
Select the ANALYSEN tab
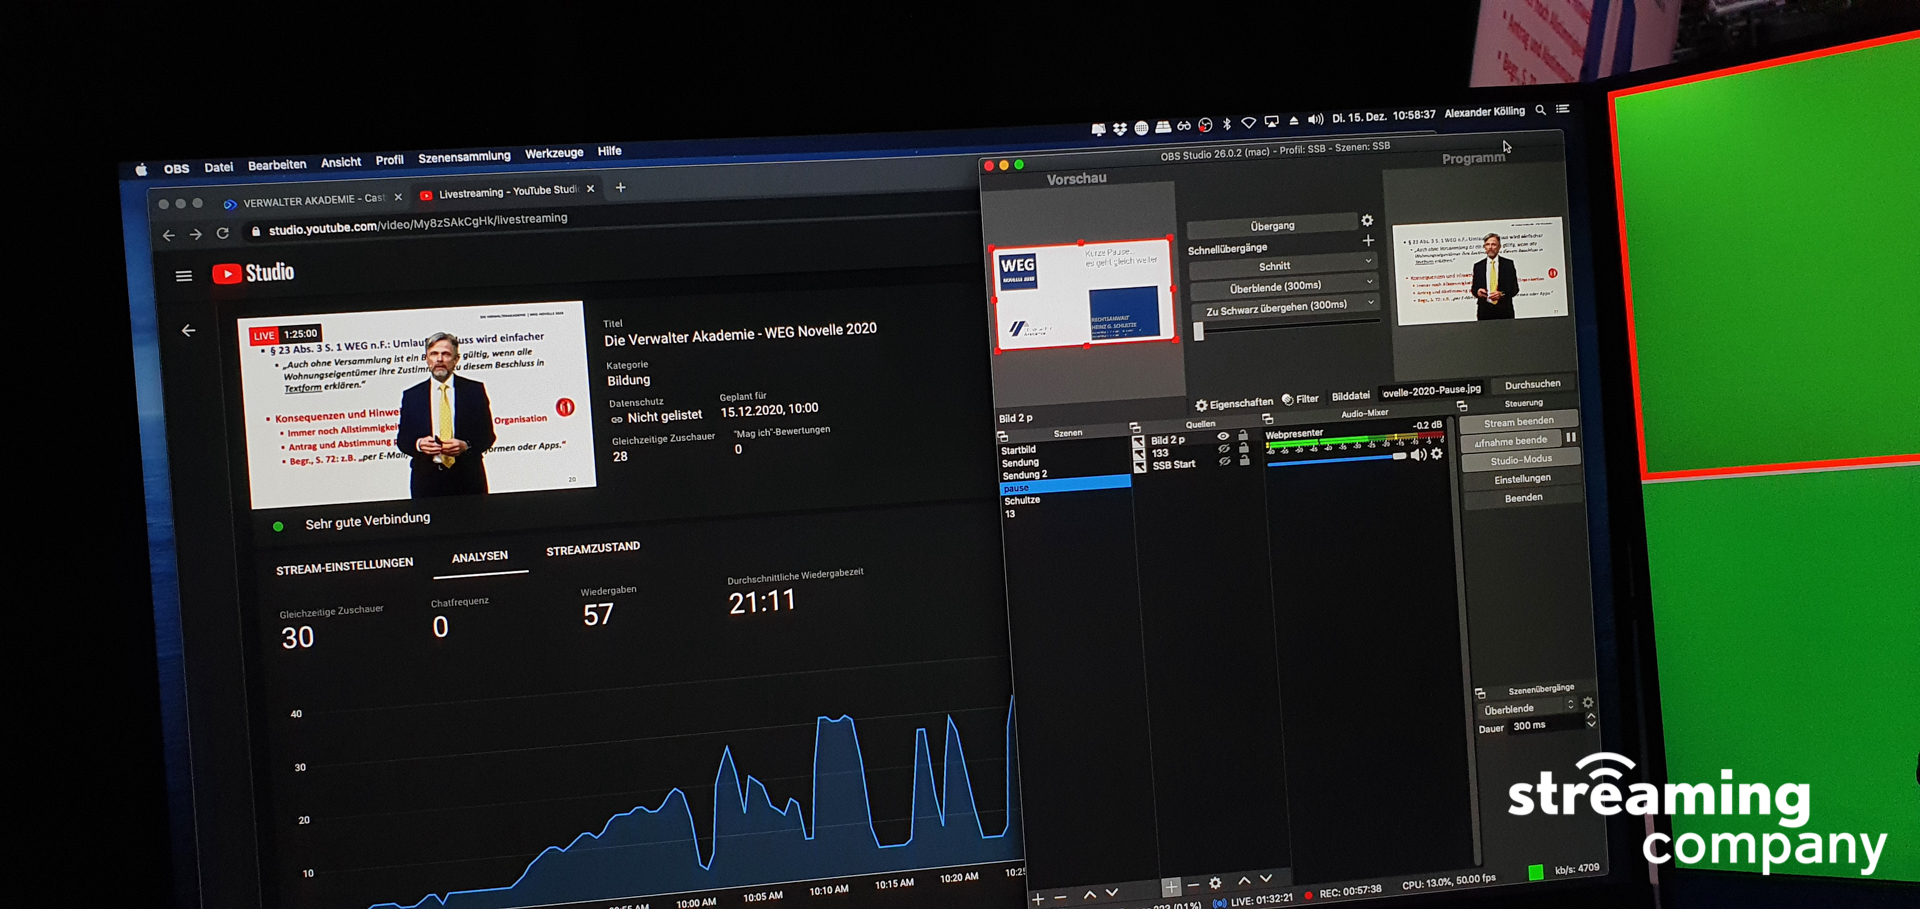coord(480,557)
